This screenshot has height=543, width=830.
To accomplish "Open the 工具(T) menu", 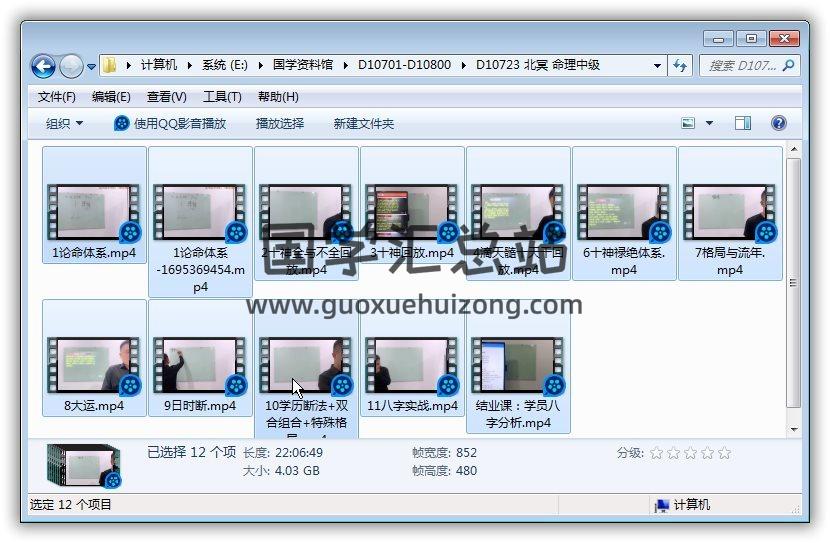I will point(222,97).
